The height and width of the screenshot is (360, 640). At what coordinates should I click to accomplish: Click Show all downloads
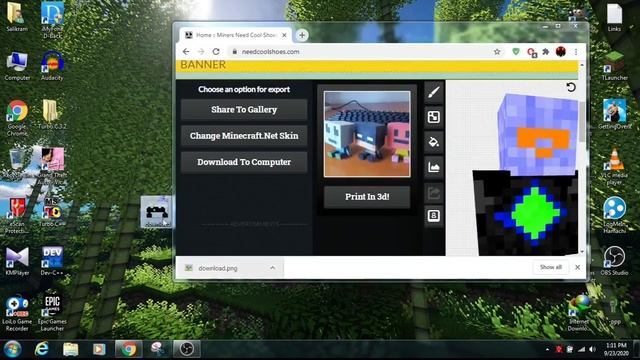[551, 267]
